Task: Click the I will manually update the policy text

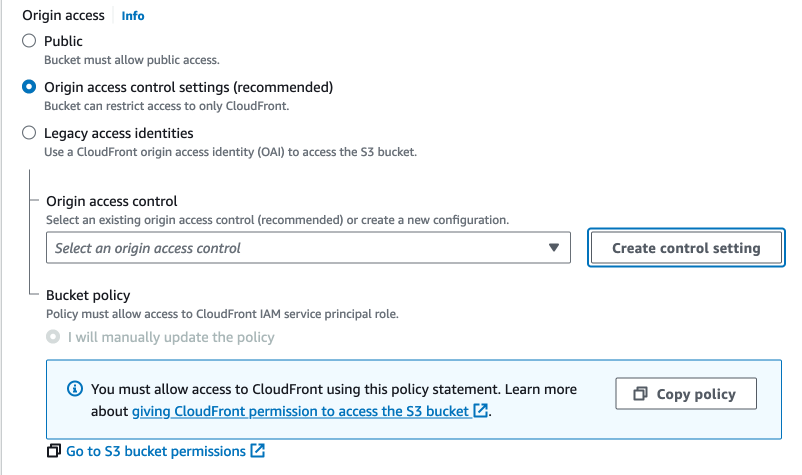Action: 171,337
